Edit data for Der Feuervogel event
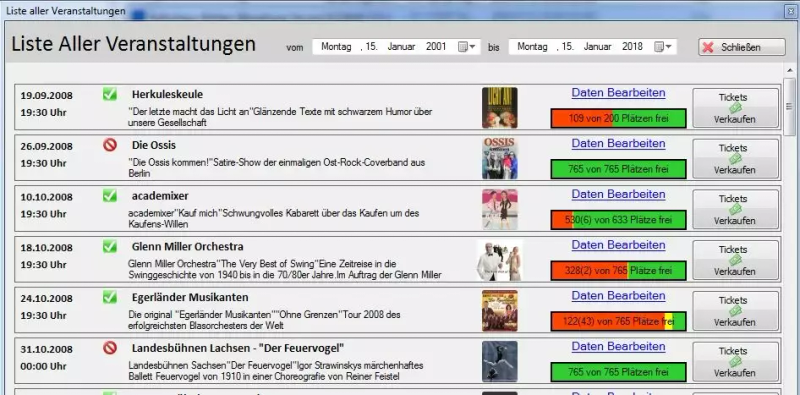The height and width of the screenshot is (395, 800). [x=618, y=347]
